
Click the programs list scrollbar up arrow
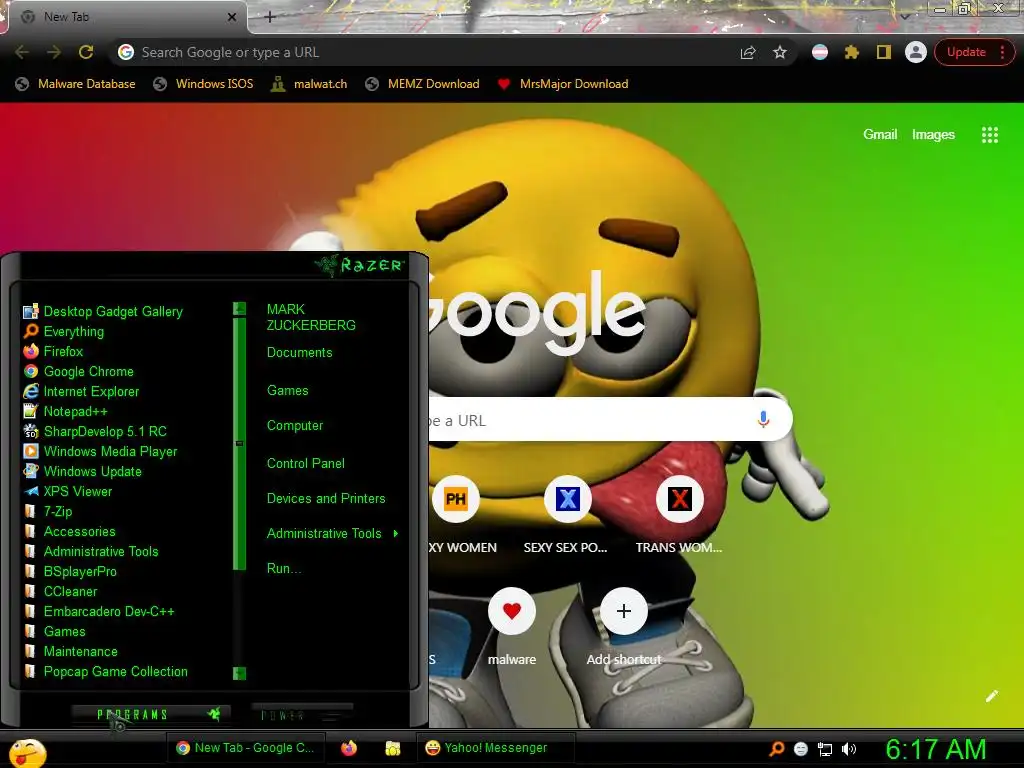(x=240, y=308)
